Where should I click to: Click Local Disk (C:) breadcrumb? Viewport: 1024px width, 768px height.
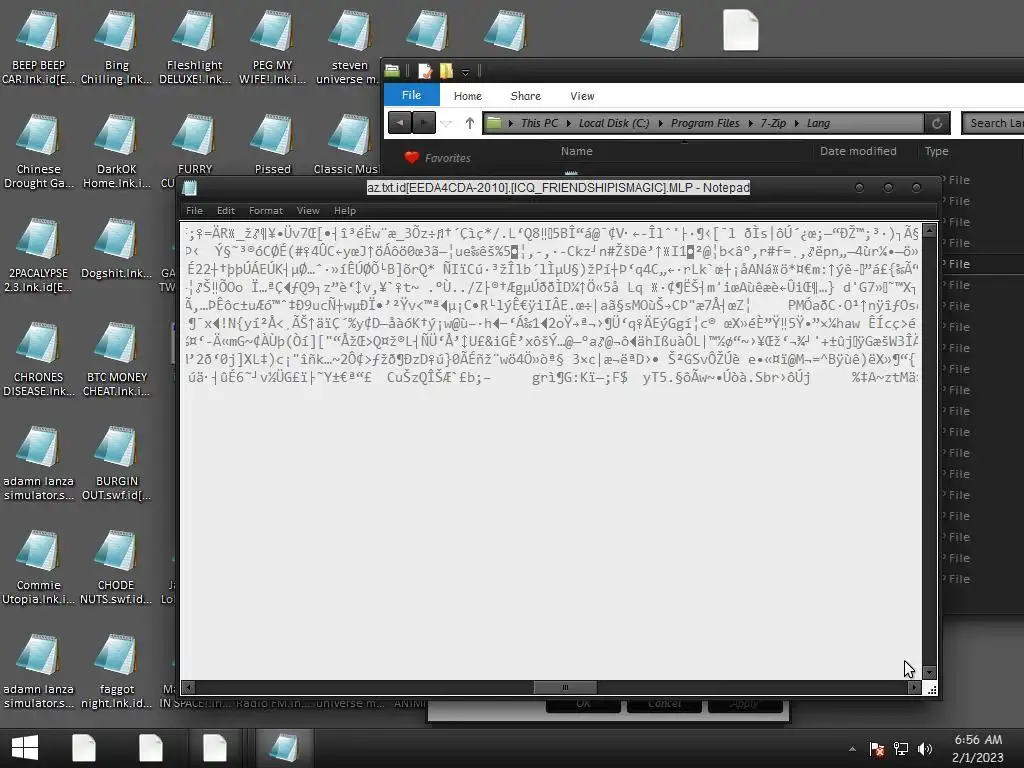click(x=614, y=123)
